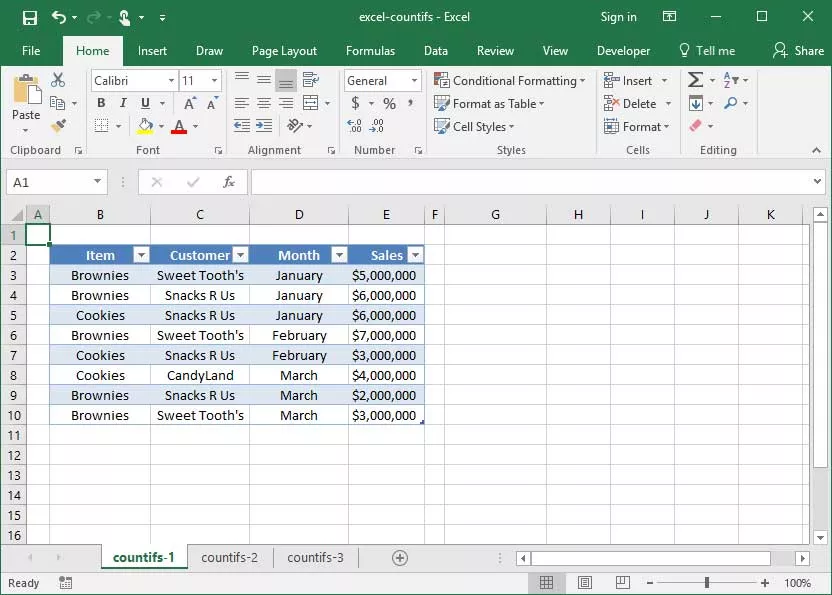Click the Paste clipboard icon
The image size is (832, 595).
[x=26, y=89]
